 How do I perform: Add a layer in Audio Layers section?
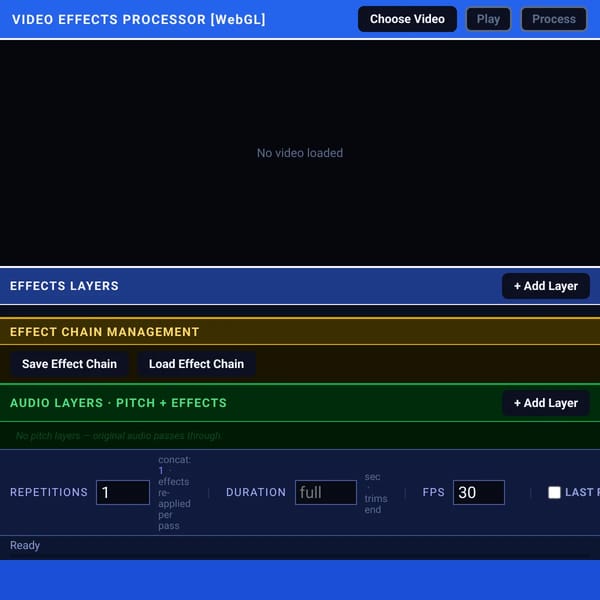pos(545,403)
